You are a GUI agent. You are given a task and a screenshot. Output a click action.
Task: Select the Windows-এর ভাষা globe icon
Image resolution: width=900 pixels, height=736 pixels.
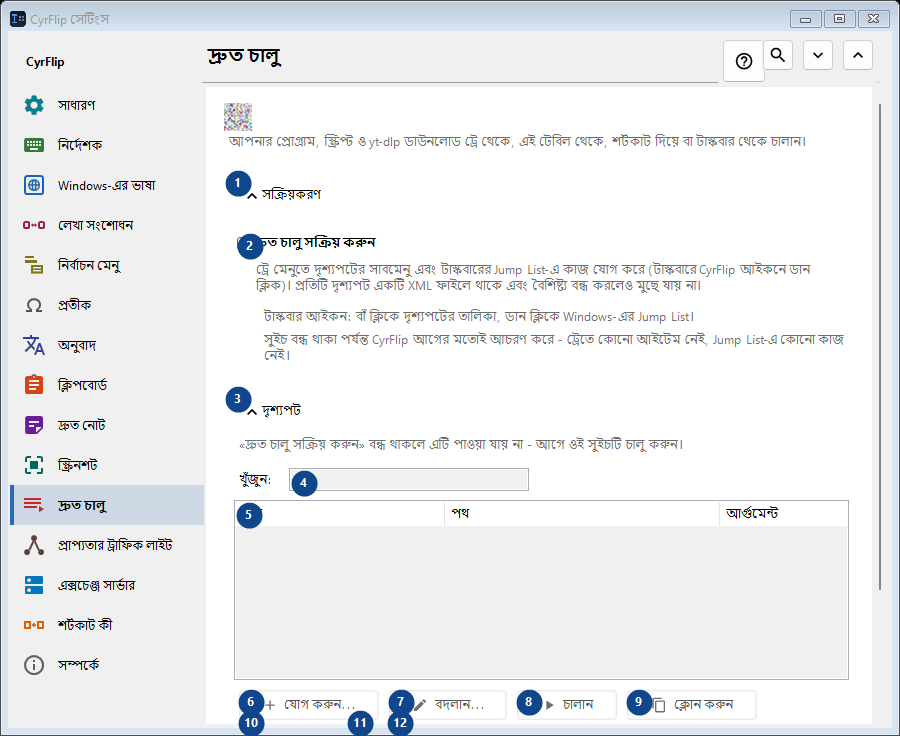tap(34, 185)
